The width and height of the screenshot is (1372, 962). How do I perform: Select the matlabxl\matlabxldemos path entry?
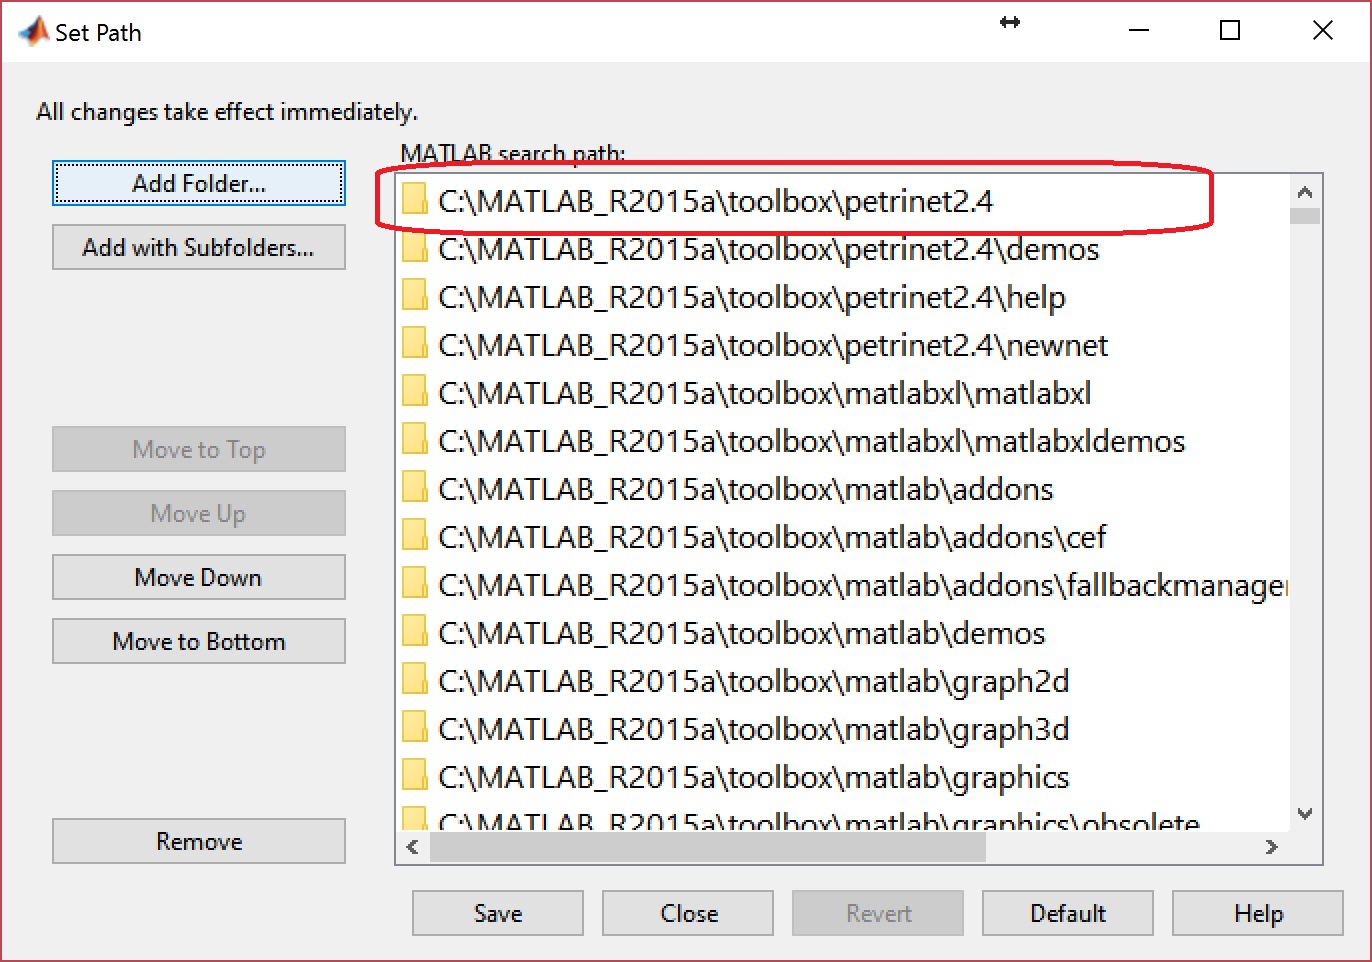[x=843, y=441]
